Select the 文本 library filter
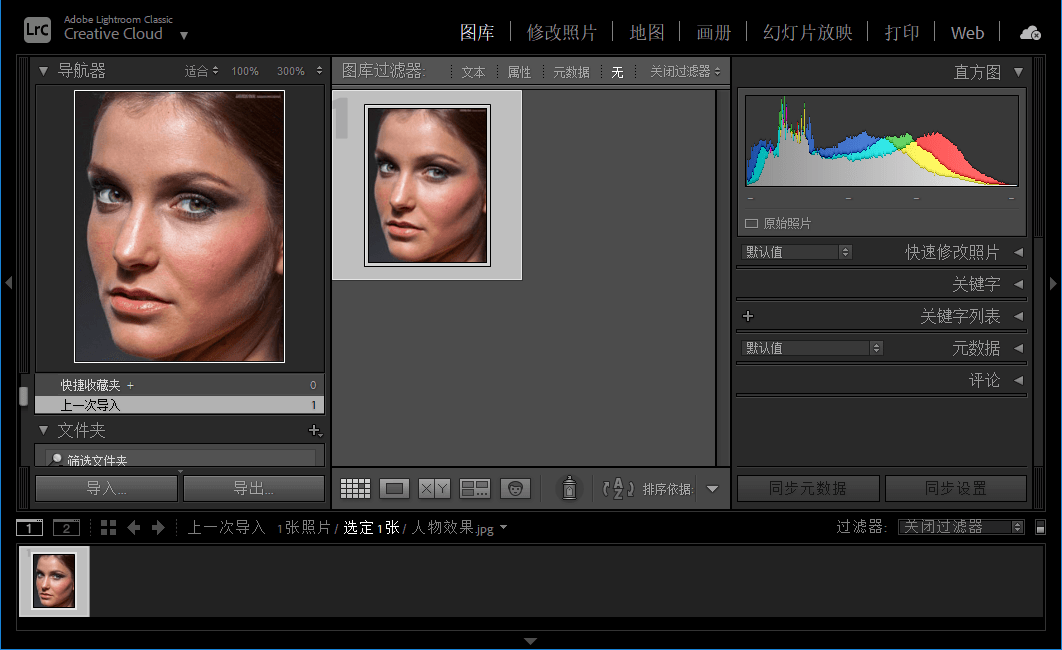1062x650 pixels. 473,72
